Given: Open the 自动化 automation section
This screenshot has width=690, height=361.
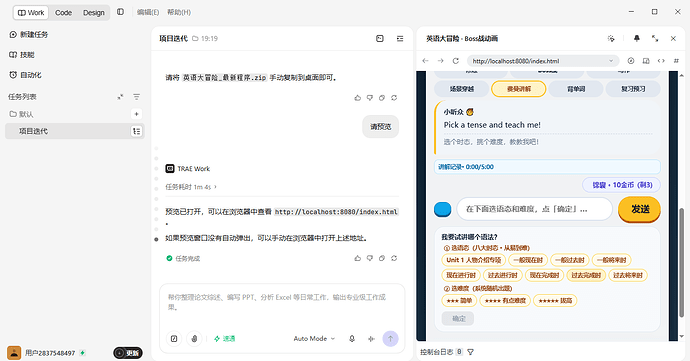Looking at the screenshot, I should point(25,75).
